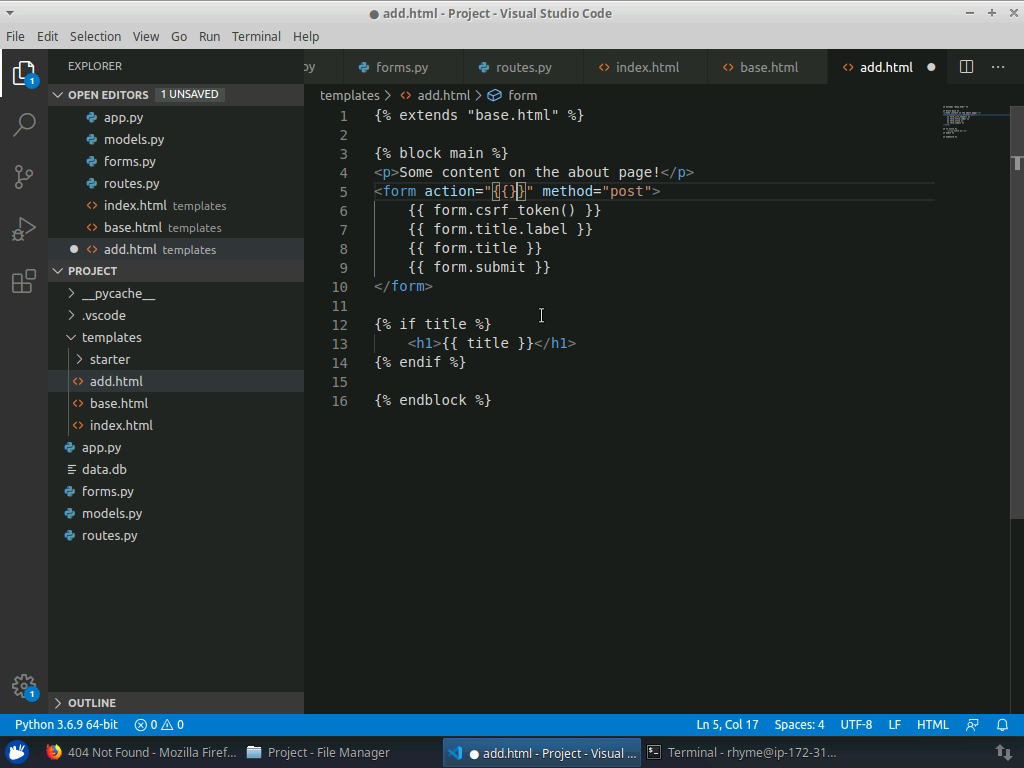
Task: Click the unsaved dot on add.html tab
Action: pos(931,67)
